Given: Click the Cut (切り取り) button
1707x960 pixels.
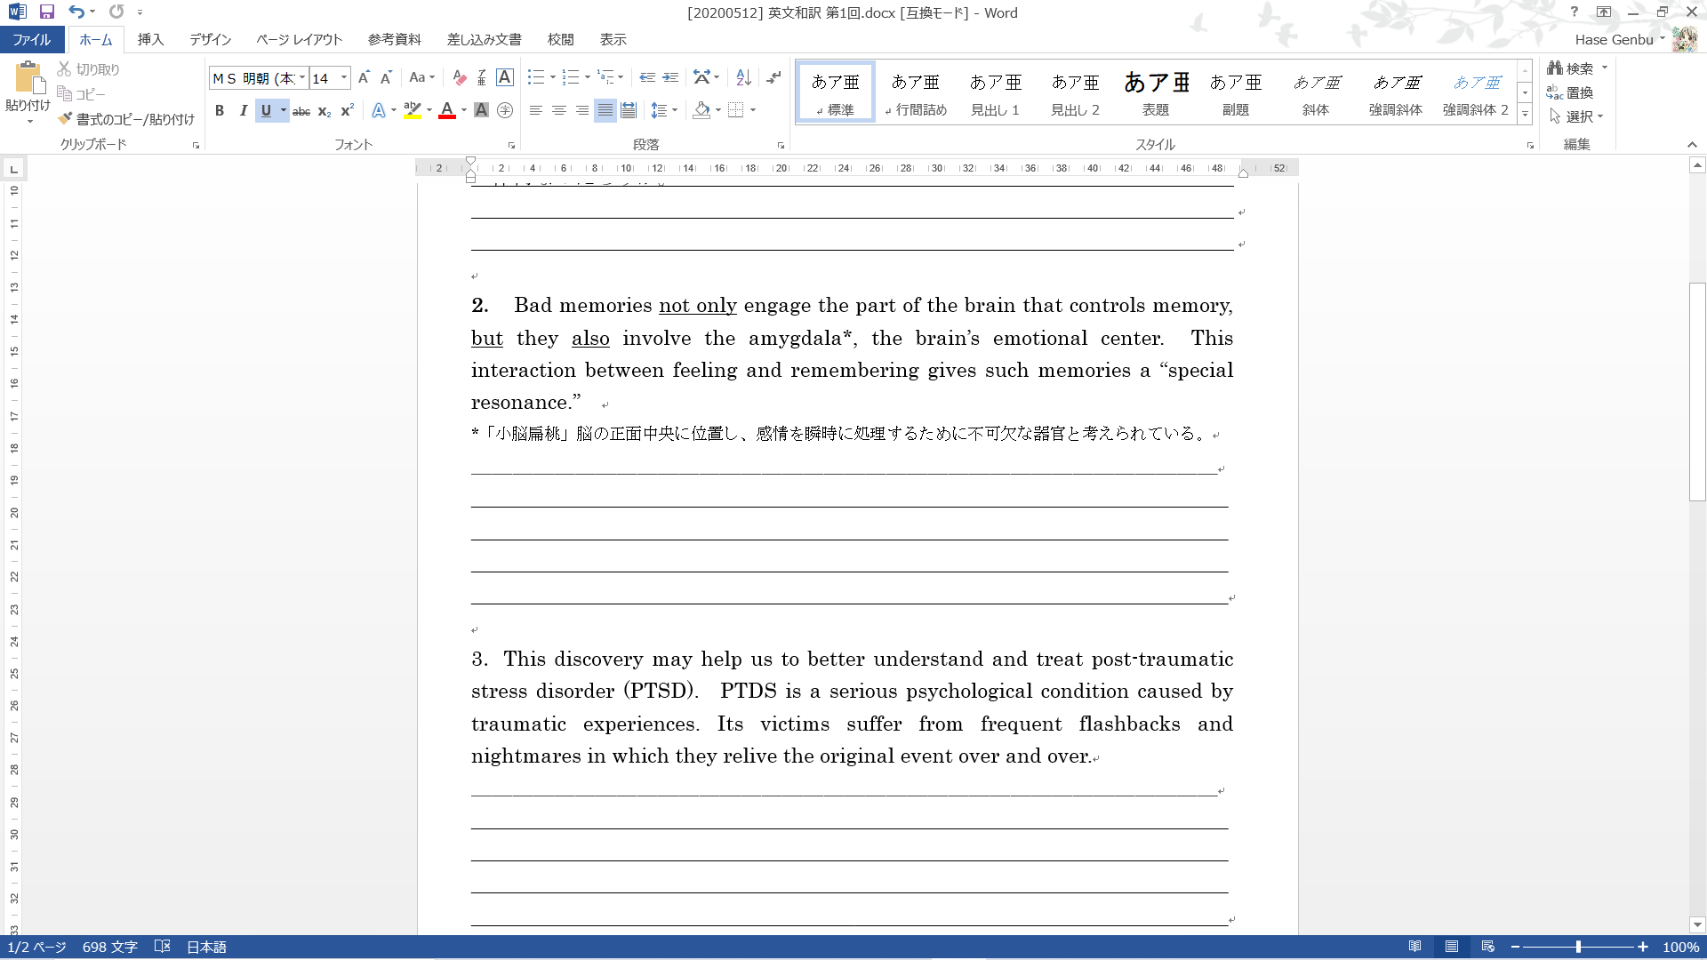Looking at the screenshot, I should [89, 69].
